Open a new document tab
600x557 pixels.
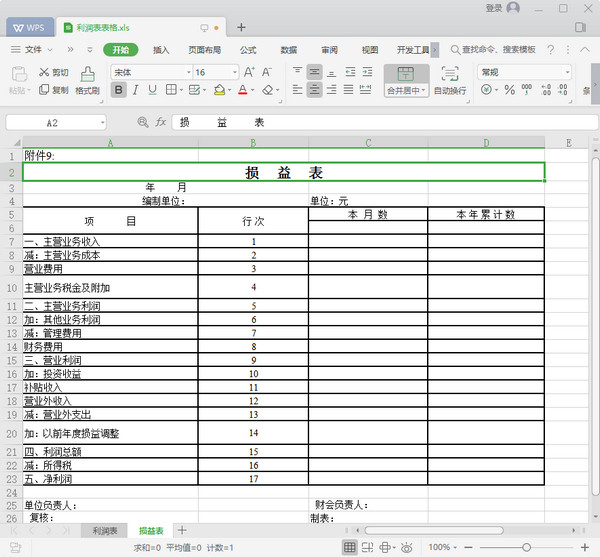pyautogui.click(x=241, y=27)
